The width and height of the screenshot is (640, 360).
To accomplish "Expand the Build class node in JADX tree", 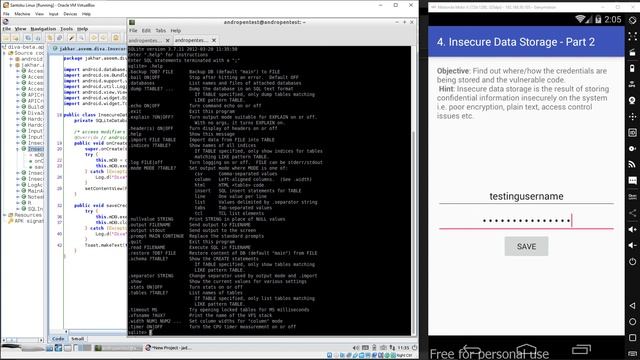I will [x=18, y=107].
